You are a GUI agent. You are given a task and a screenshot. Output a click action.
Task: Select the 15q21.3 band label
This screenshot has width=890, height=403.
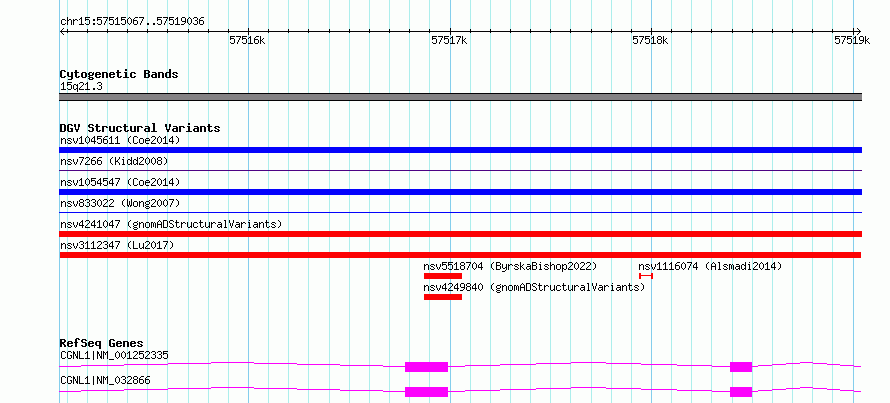81,87
